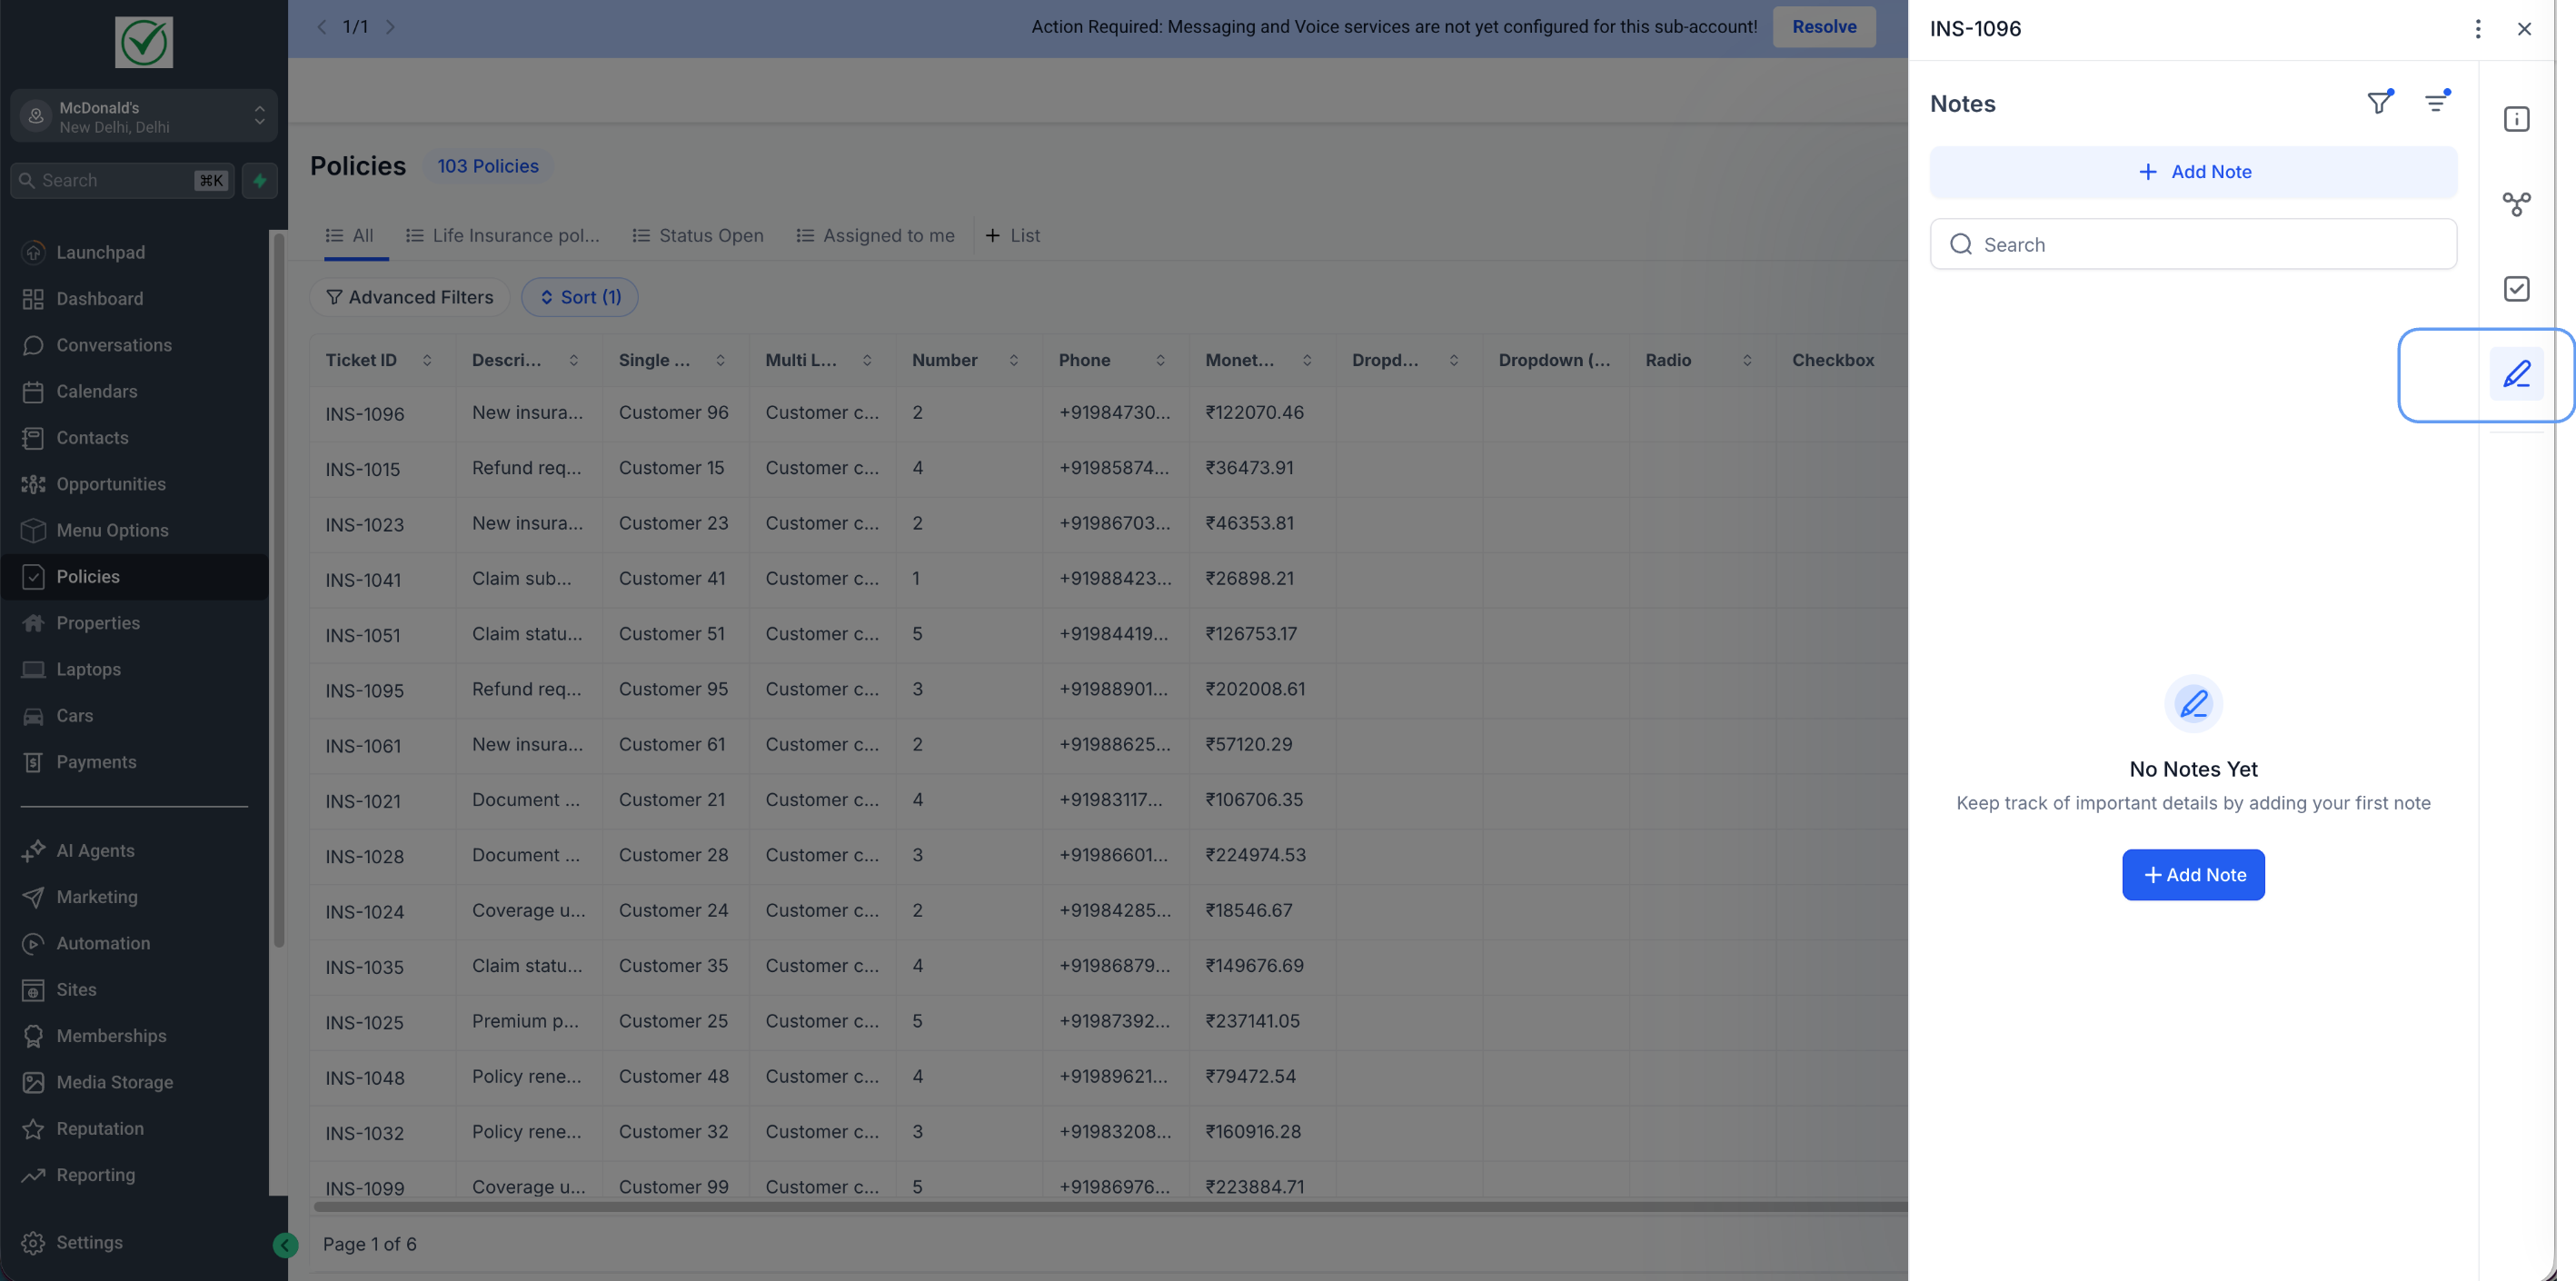Click the notes sort order icon
Screen dimensions: 2576x1281
click(x=2436, y=103)
